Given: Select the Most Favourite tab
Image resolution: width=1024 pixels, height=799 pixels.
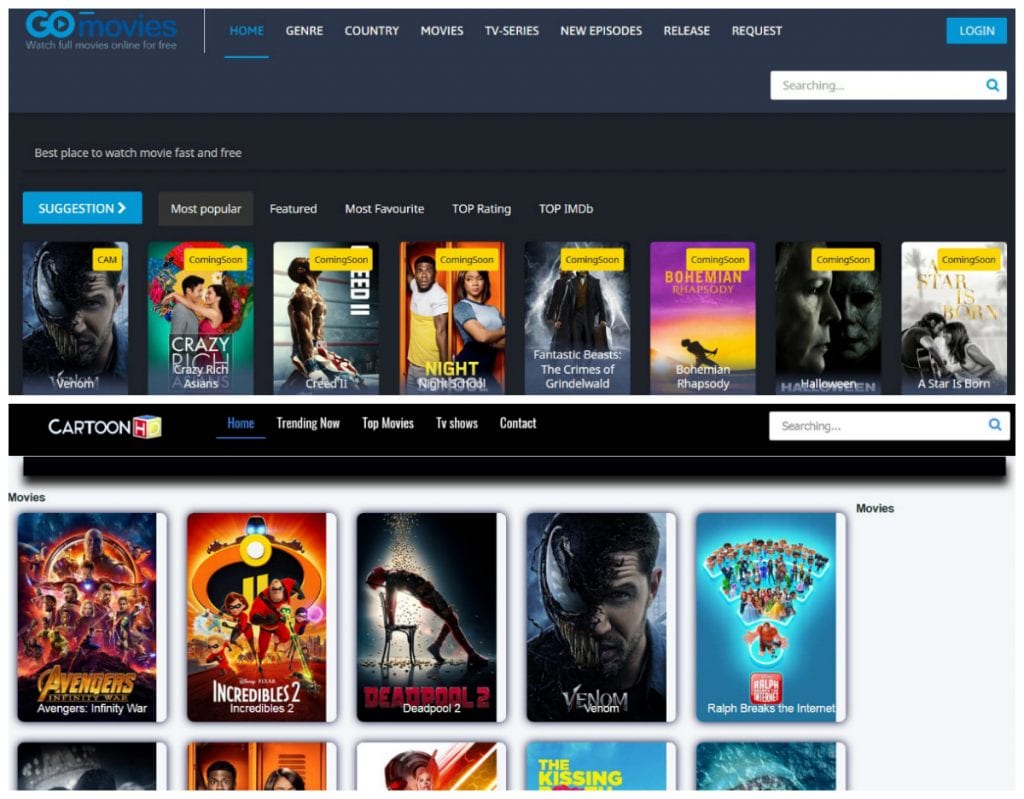Looking at the screenshot, I should (x=384, y=209).
